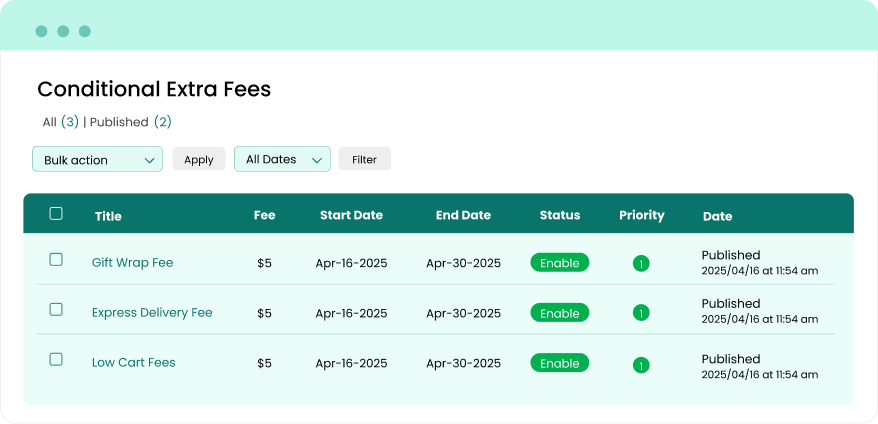Viewport: 878px width, 424px height.
Task: Click the Filter button
Action: coord(364,159)
